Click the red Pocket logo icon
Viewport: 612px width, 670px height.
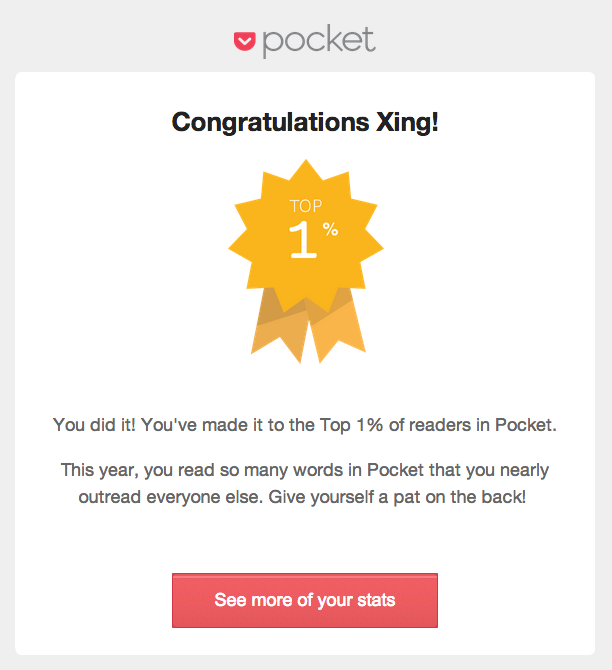pos(244,41)
